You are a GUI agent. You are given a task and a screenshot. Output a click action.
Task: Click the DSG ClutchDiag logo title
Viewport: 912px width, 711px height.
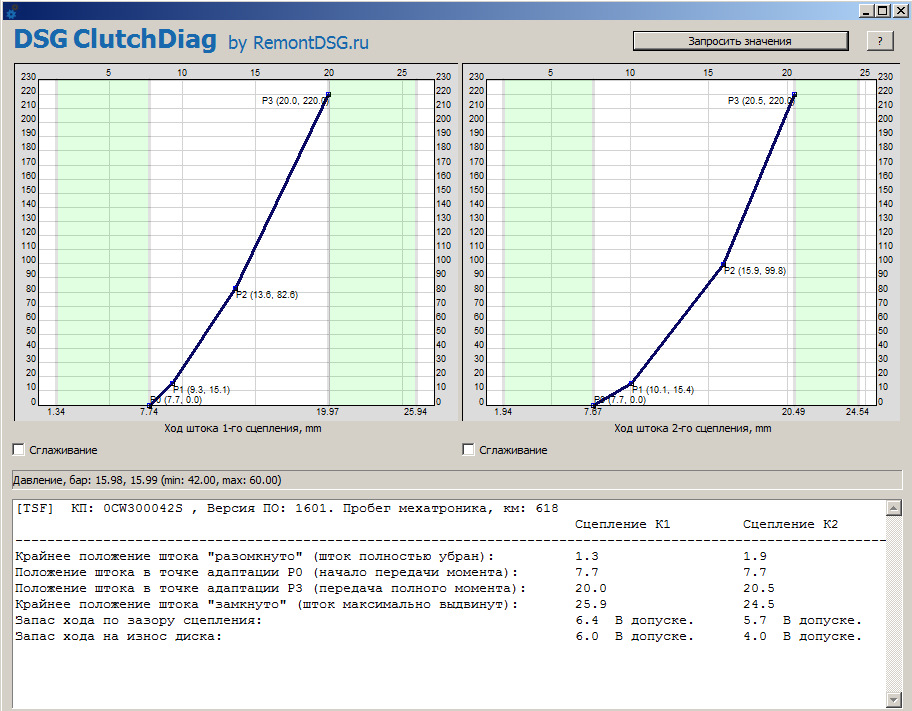click(114, 40)
